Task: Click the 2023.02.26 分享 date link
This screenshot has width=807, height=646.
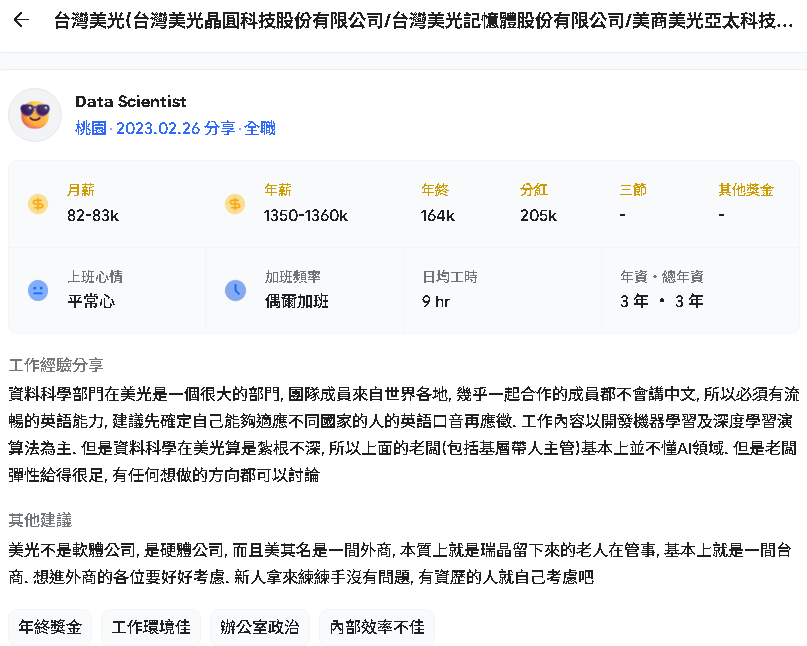Action: [x=176, y=128]
